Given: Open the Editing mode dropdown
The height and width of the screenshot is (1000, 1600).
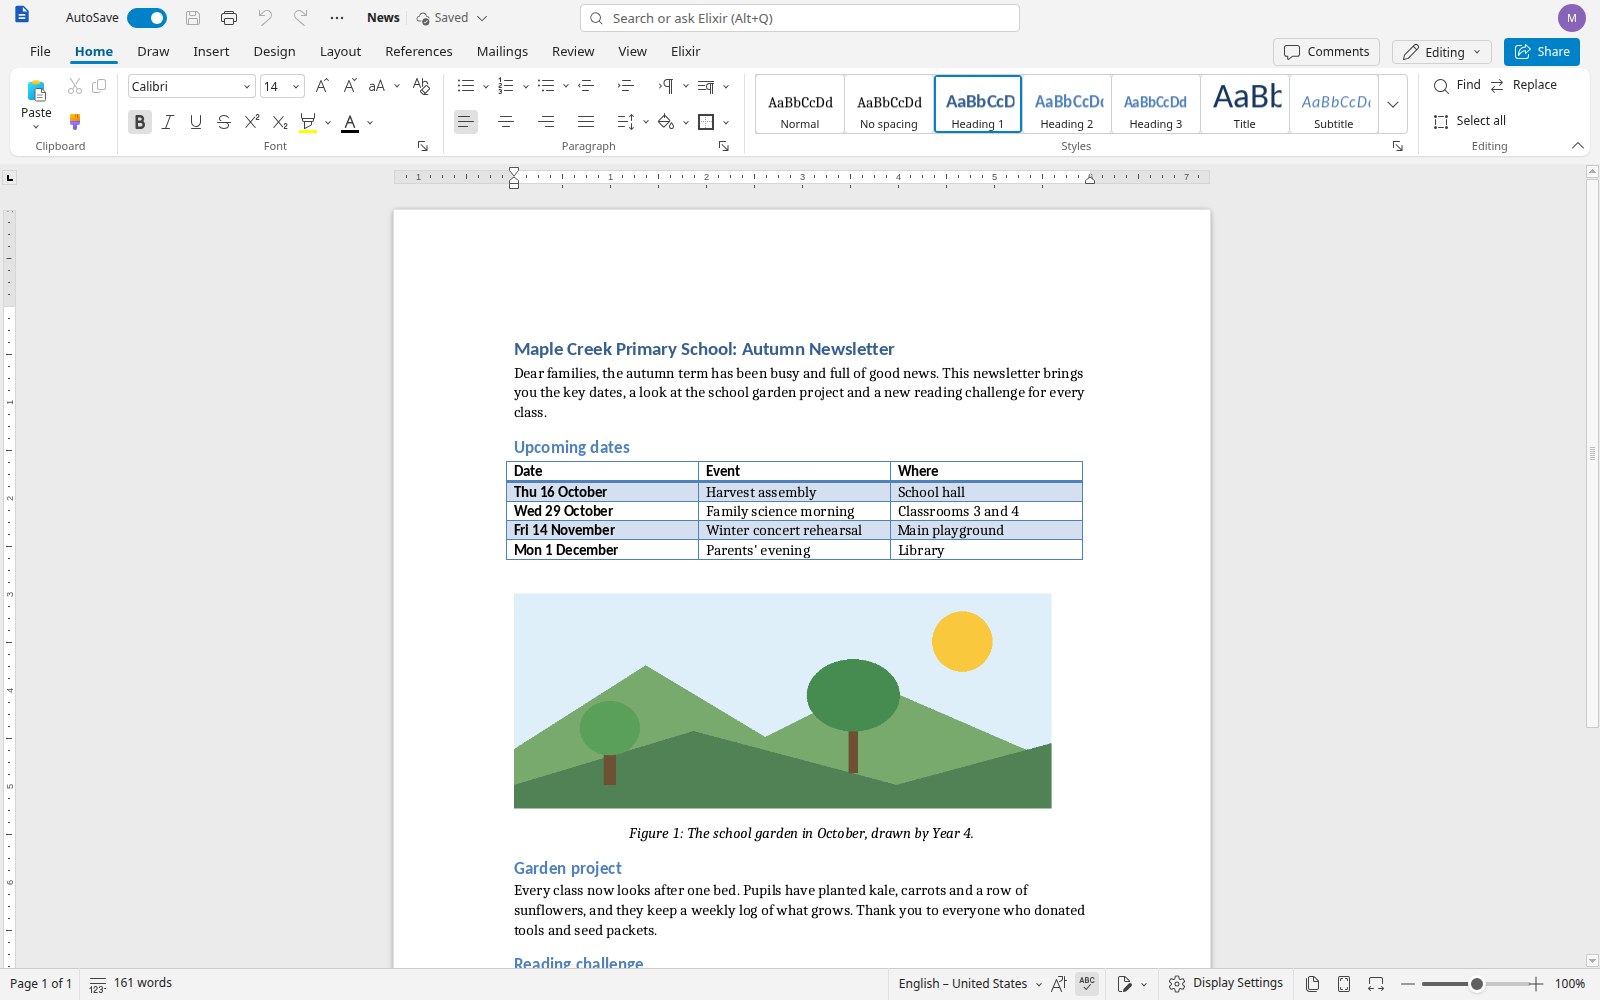Looking at the screenshot, I should click(x=1442, y=52).
